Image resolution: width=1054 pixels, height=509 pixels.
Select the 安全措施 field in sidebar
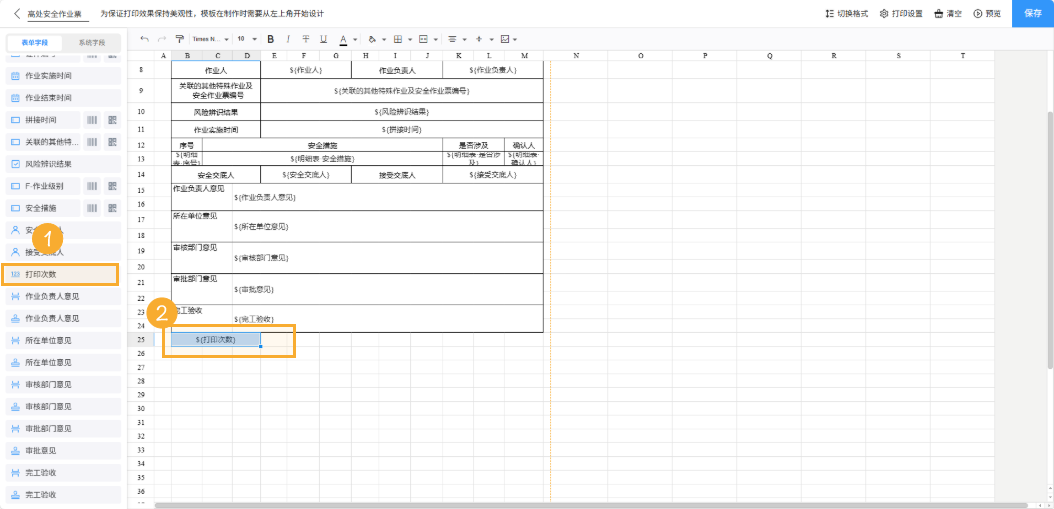(43, 208)
